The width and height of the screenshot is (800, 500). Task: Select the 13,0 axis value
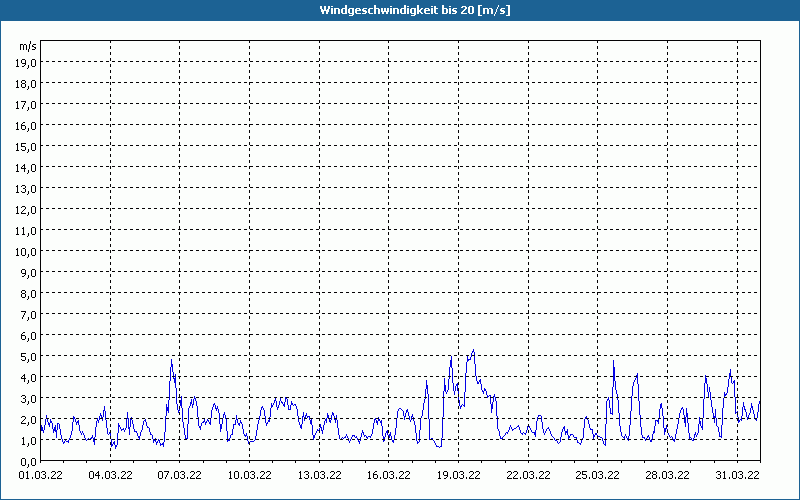[26, 189]
